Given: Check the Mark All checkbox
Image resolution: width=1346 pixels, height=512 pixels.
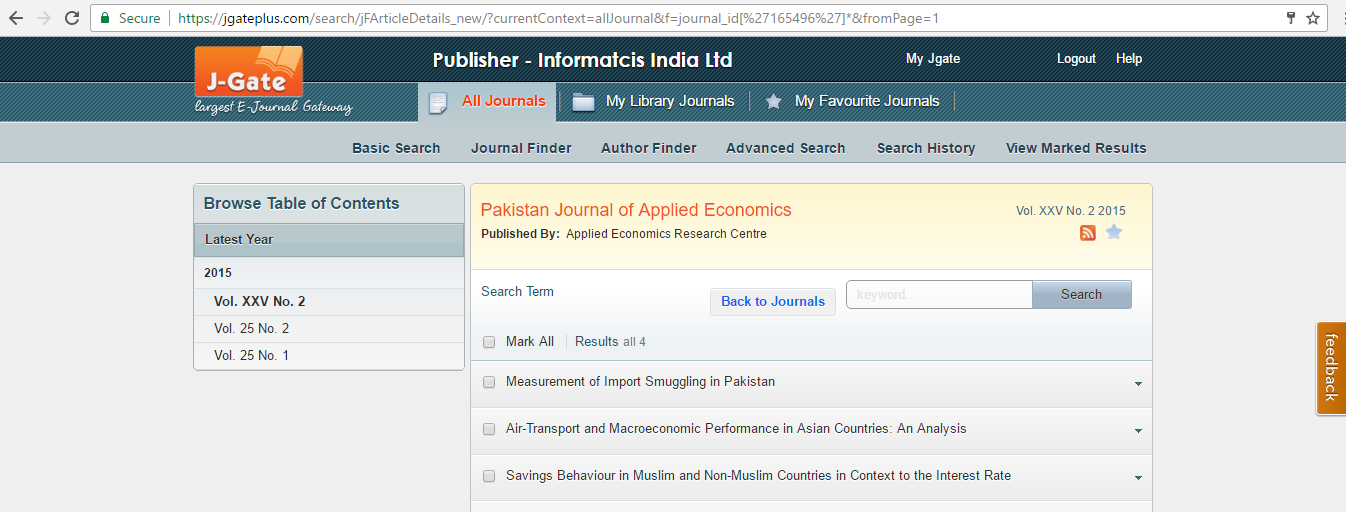Looking at the screenshot, I should coord(489,342).
